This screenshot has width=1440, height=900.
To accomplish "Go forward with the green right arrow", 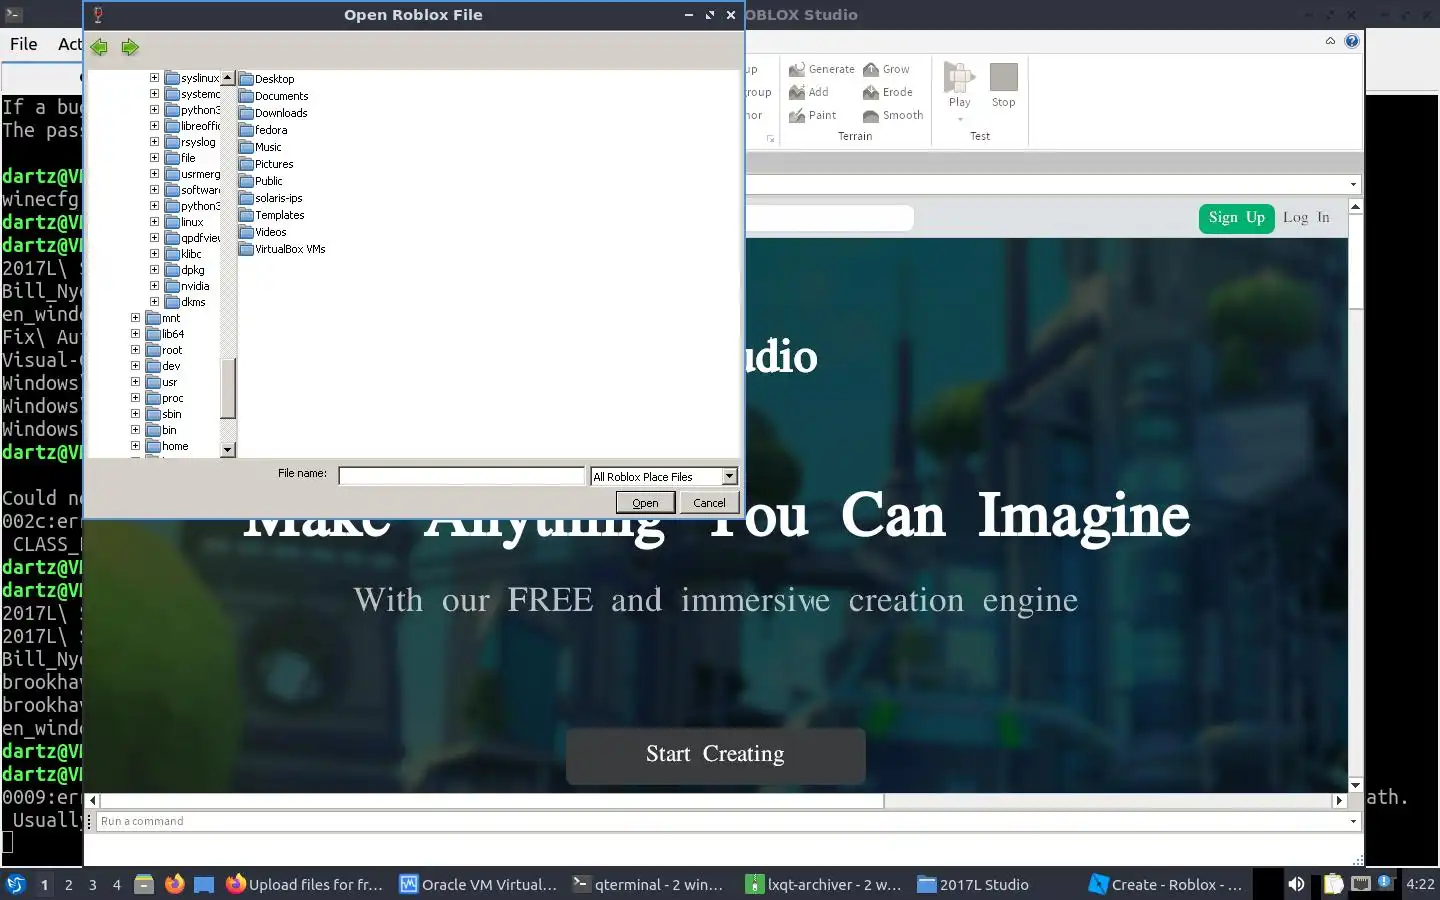I will pos(130,47).
